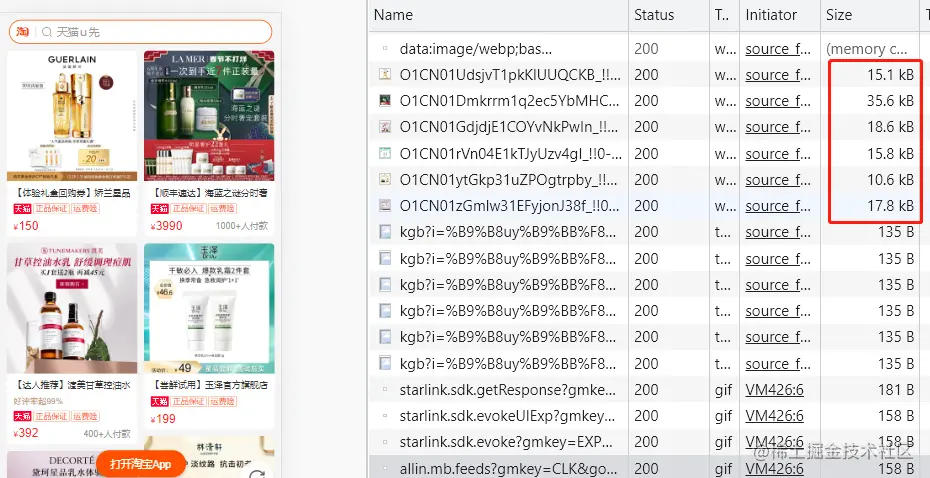
Task: Click icon of first kgb?i= request row
Action: [x=386, y=232]
